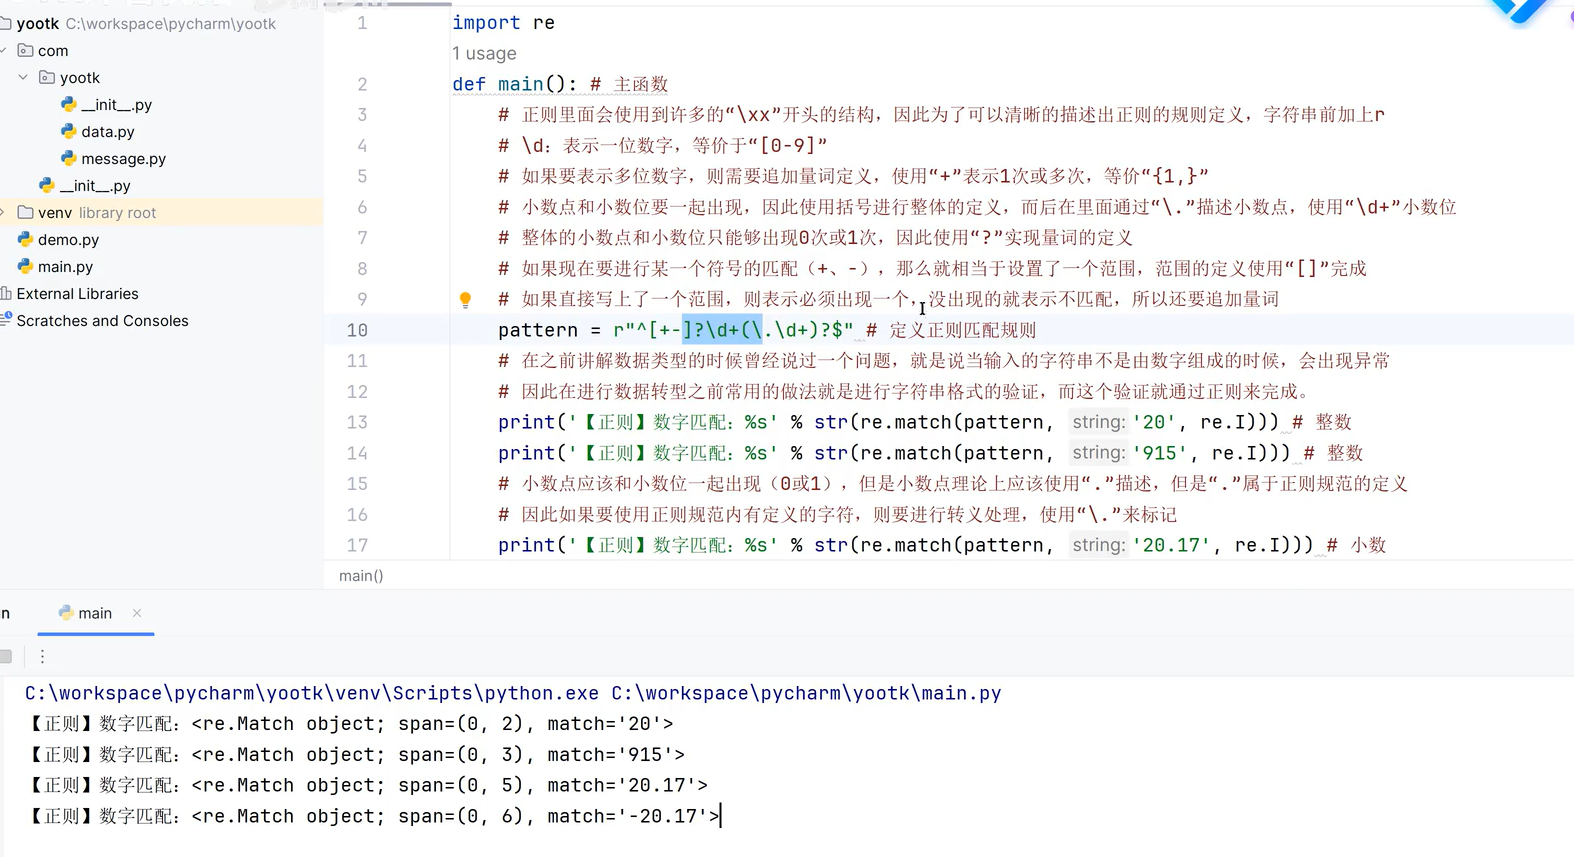Click the '20.17' string on line 17
Screen dimensions: 1574x857
click(x=1170, y=545)
